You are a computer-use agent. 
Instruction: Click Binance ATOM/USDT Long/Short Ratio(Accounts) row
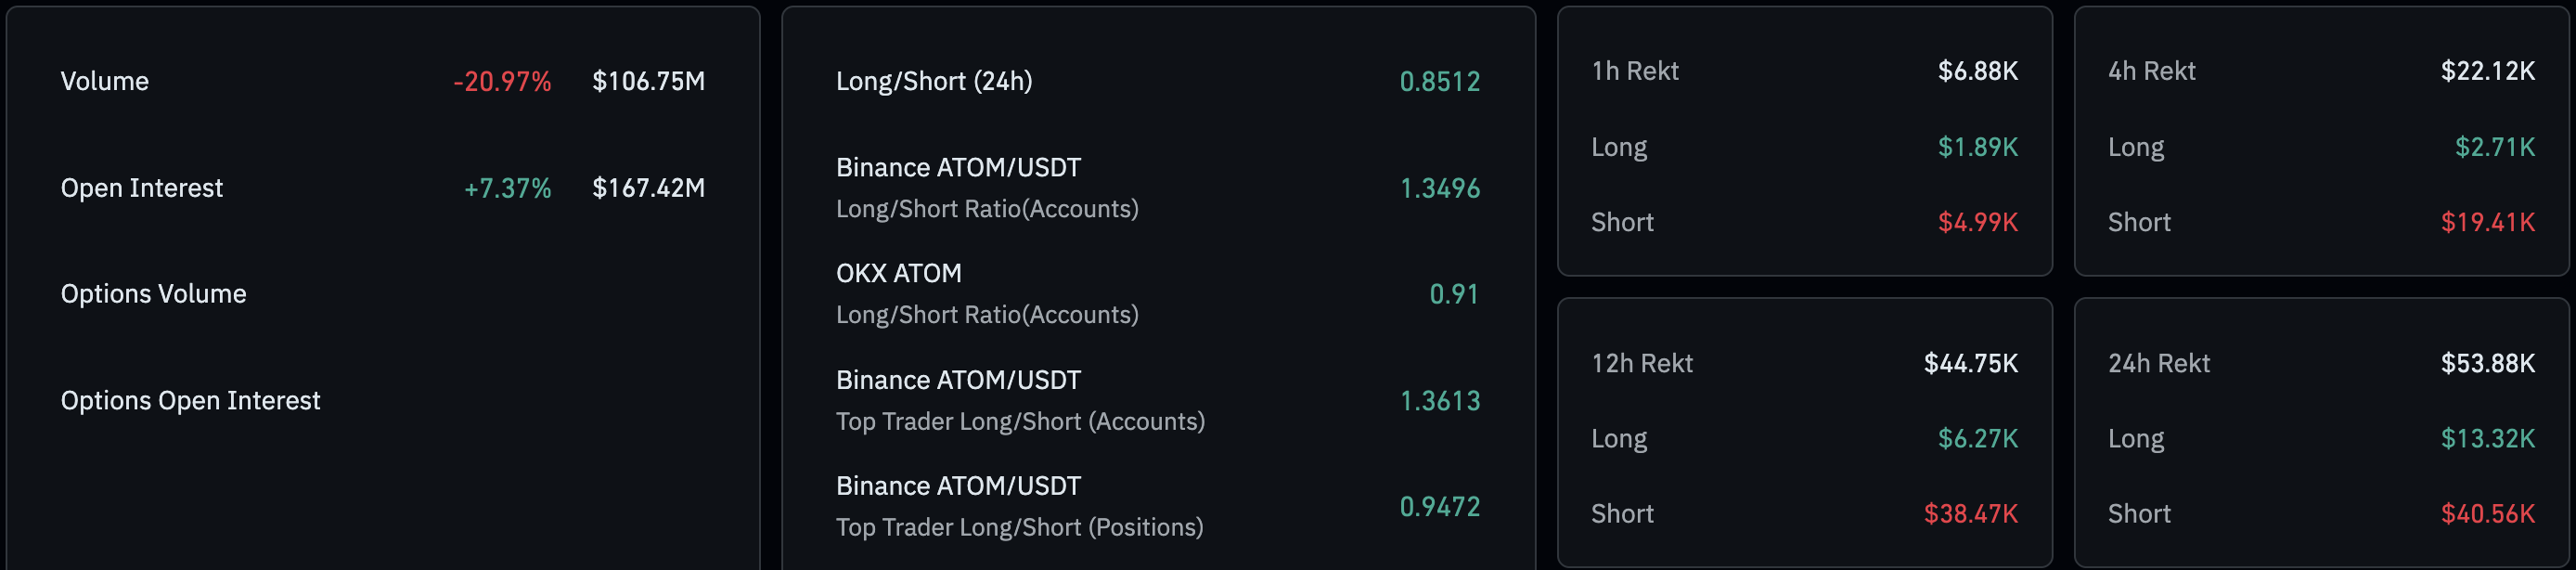point(986,188)
